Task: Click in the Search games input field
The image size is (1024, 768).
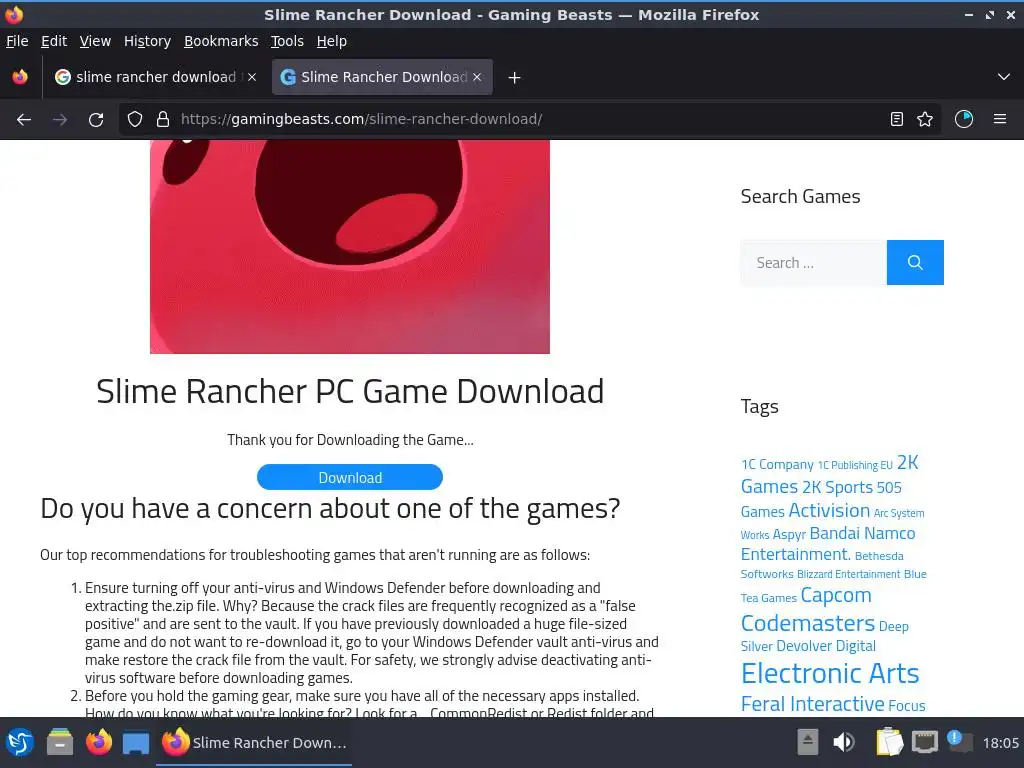Action: tap(814, 263)
